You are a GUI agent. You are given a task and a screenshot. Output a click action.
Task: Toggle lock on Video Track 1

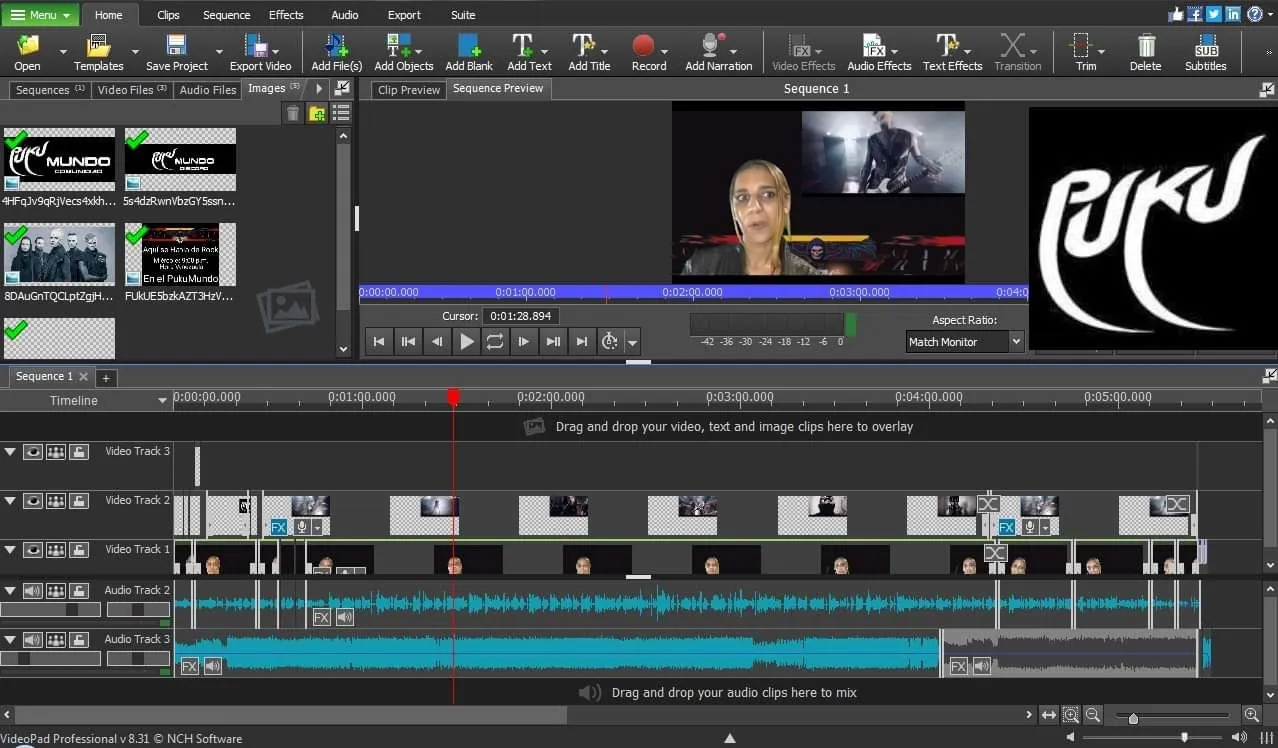click(78, 550)
